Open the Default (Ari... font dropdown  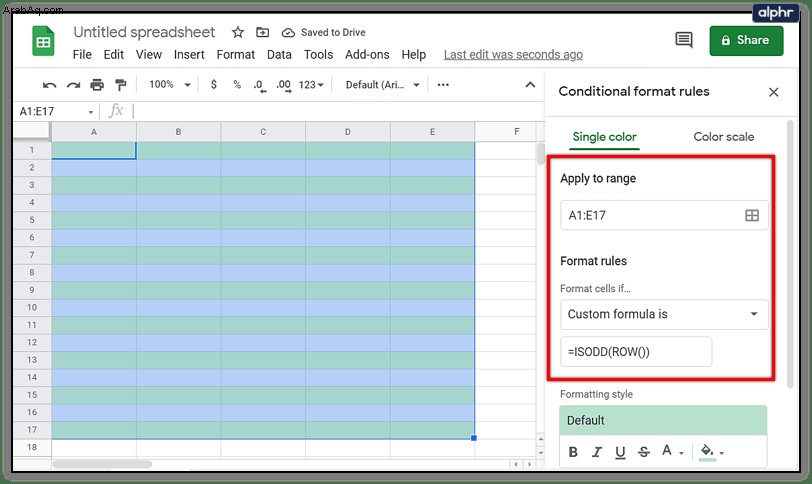tap(382, 85)
